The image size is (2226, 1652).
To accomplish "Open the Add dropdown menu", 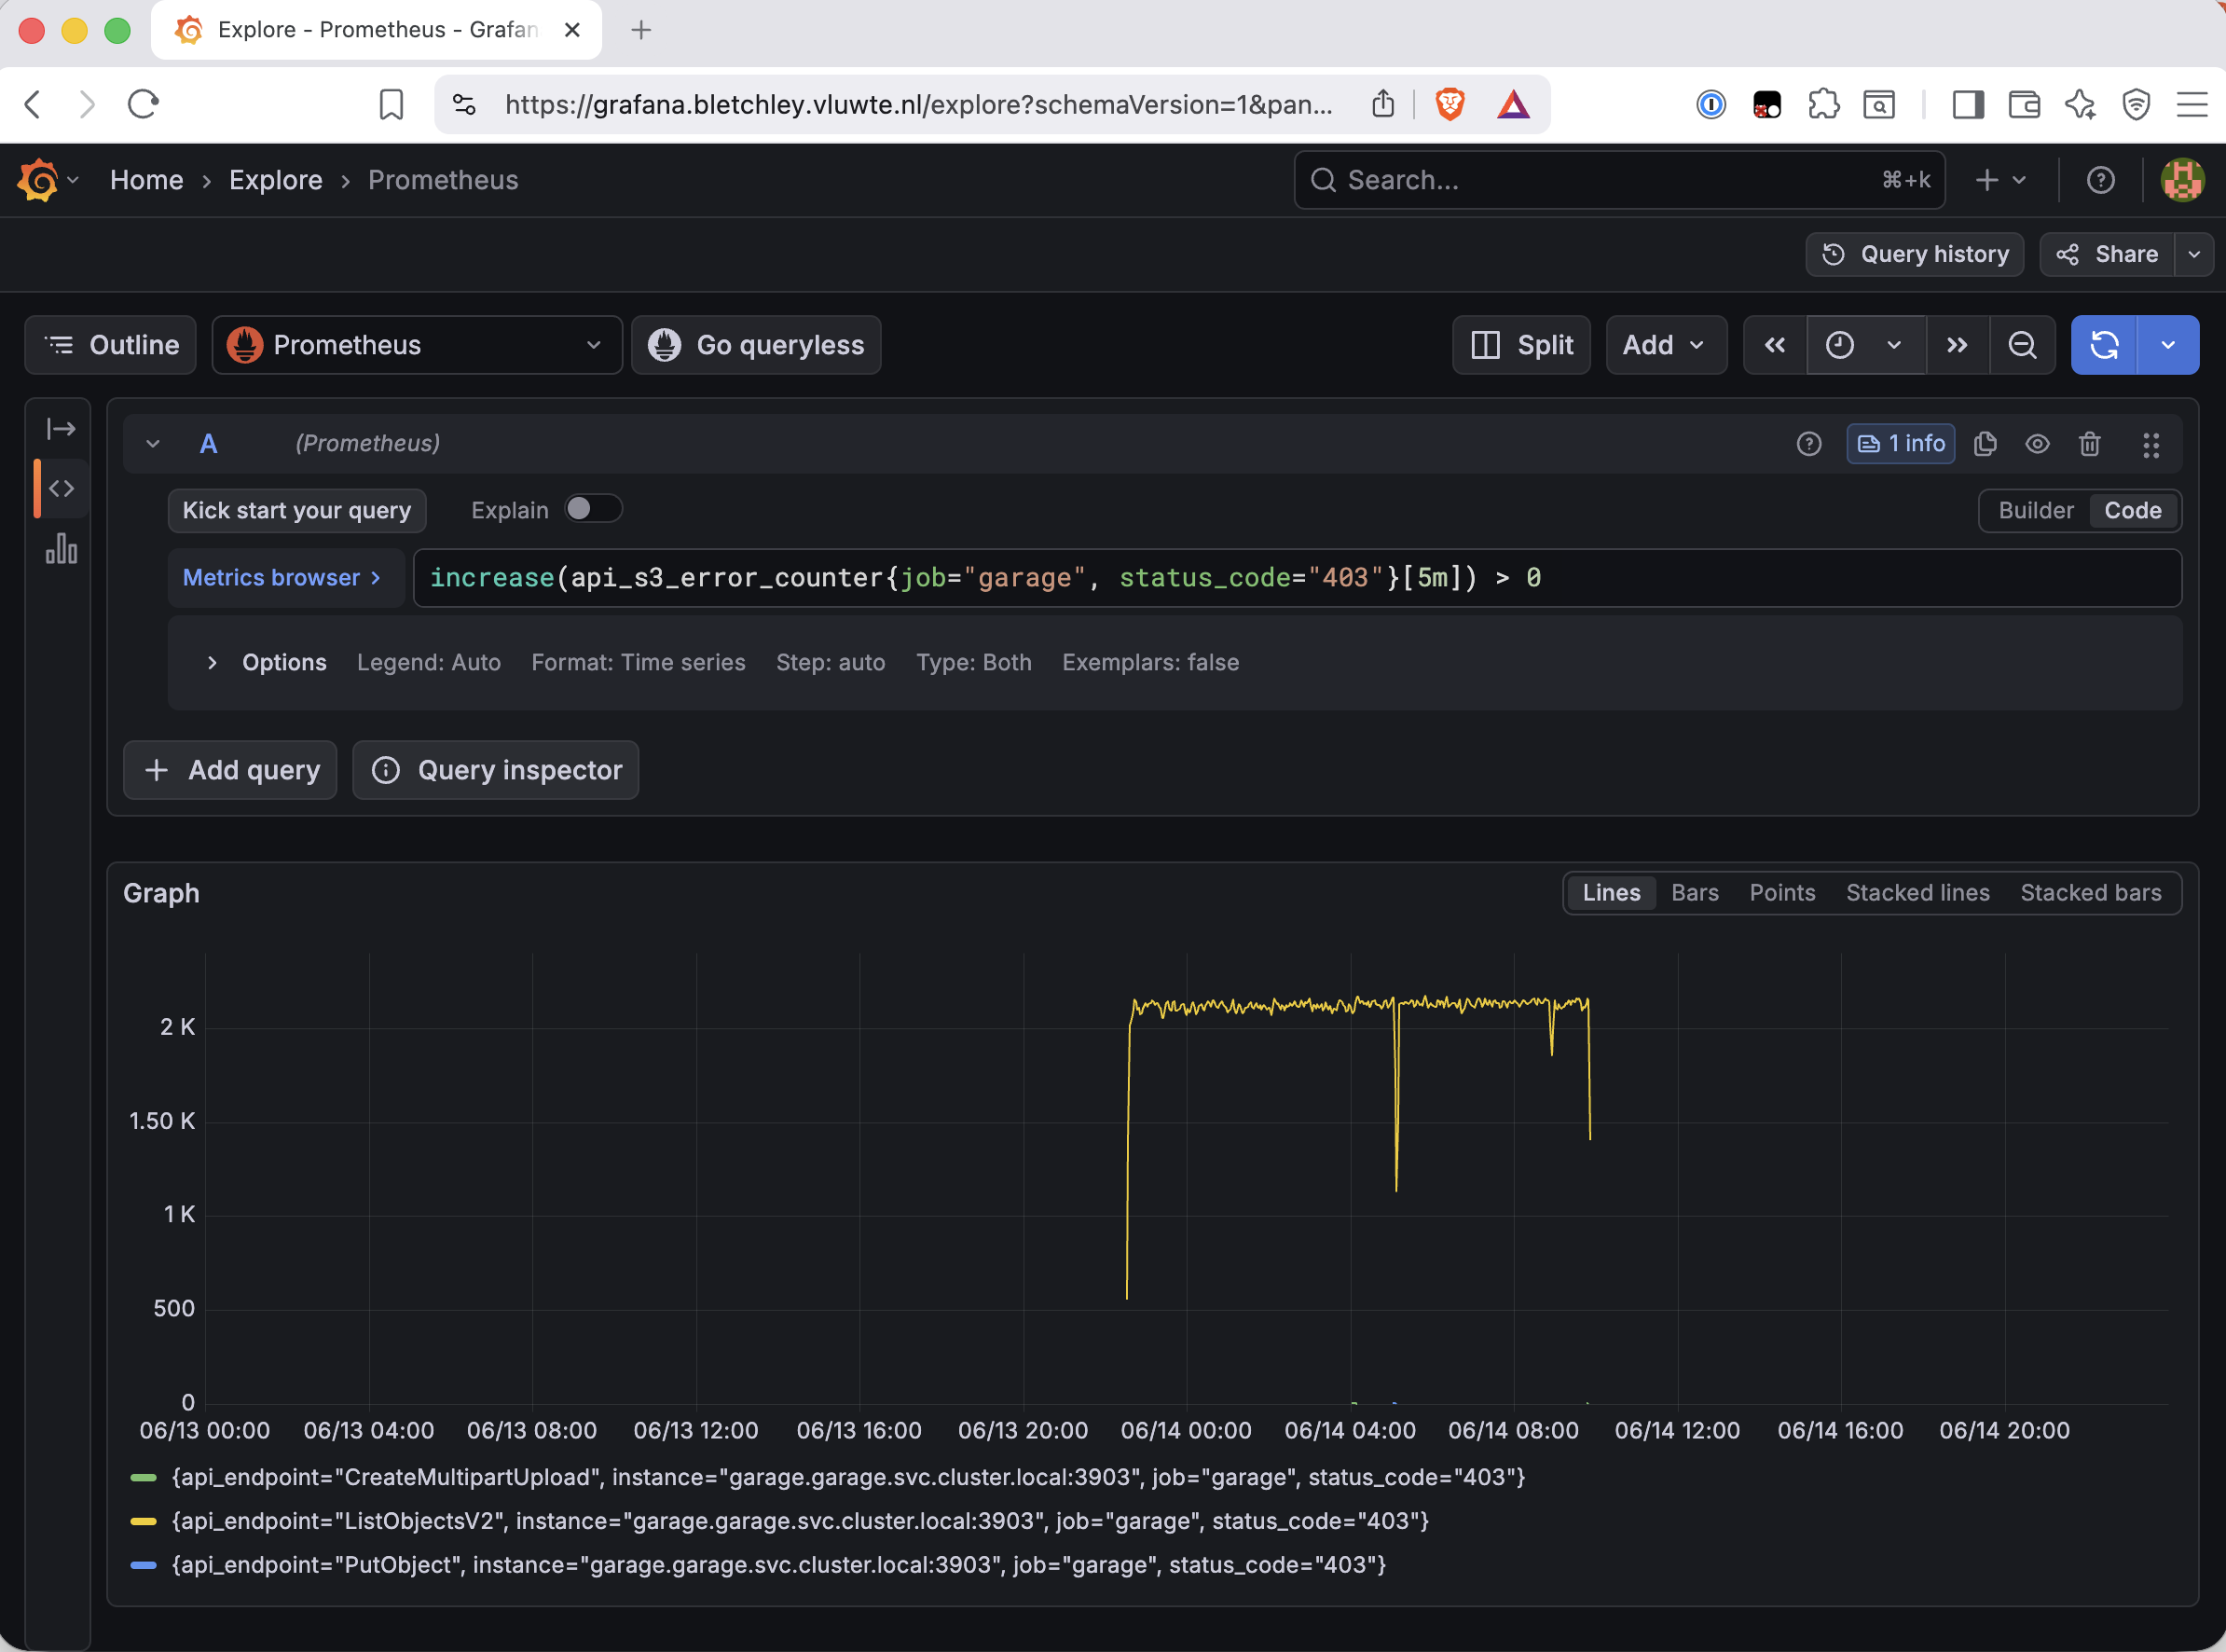I will pyautogui.click(x=1665, y=345).
